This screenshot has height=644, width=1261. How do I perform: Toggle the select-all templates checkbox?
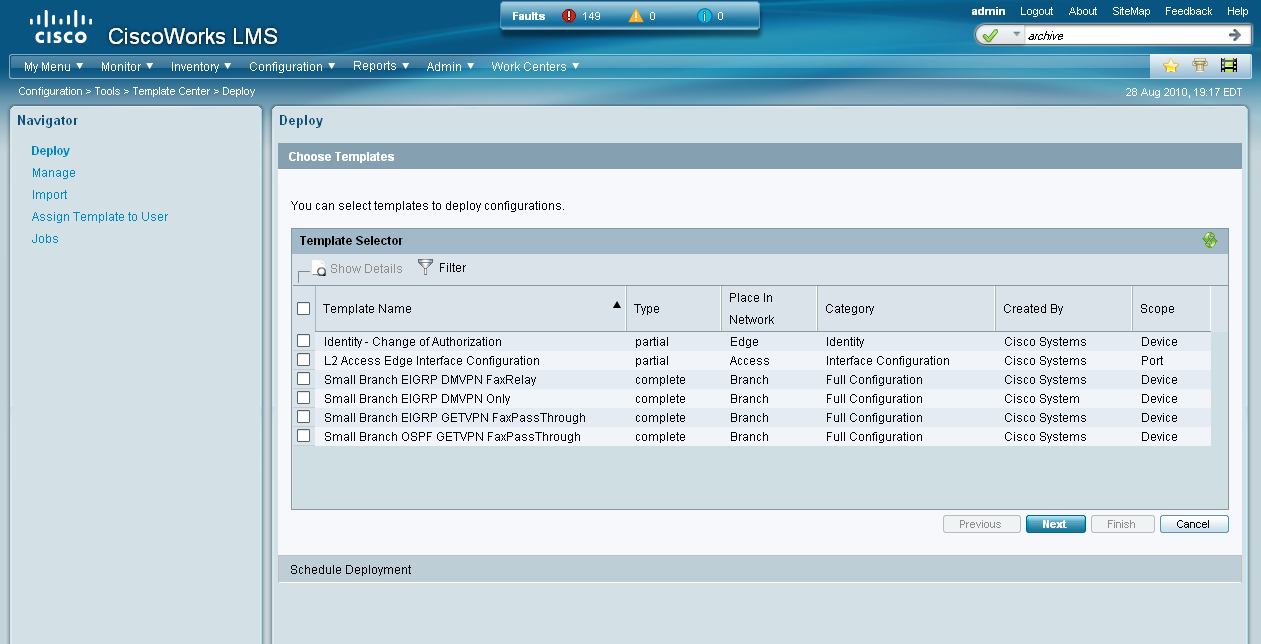(x=304, y=308)
